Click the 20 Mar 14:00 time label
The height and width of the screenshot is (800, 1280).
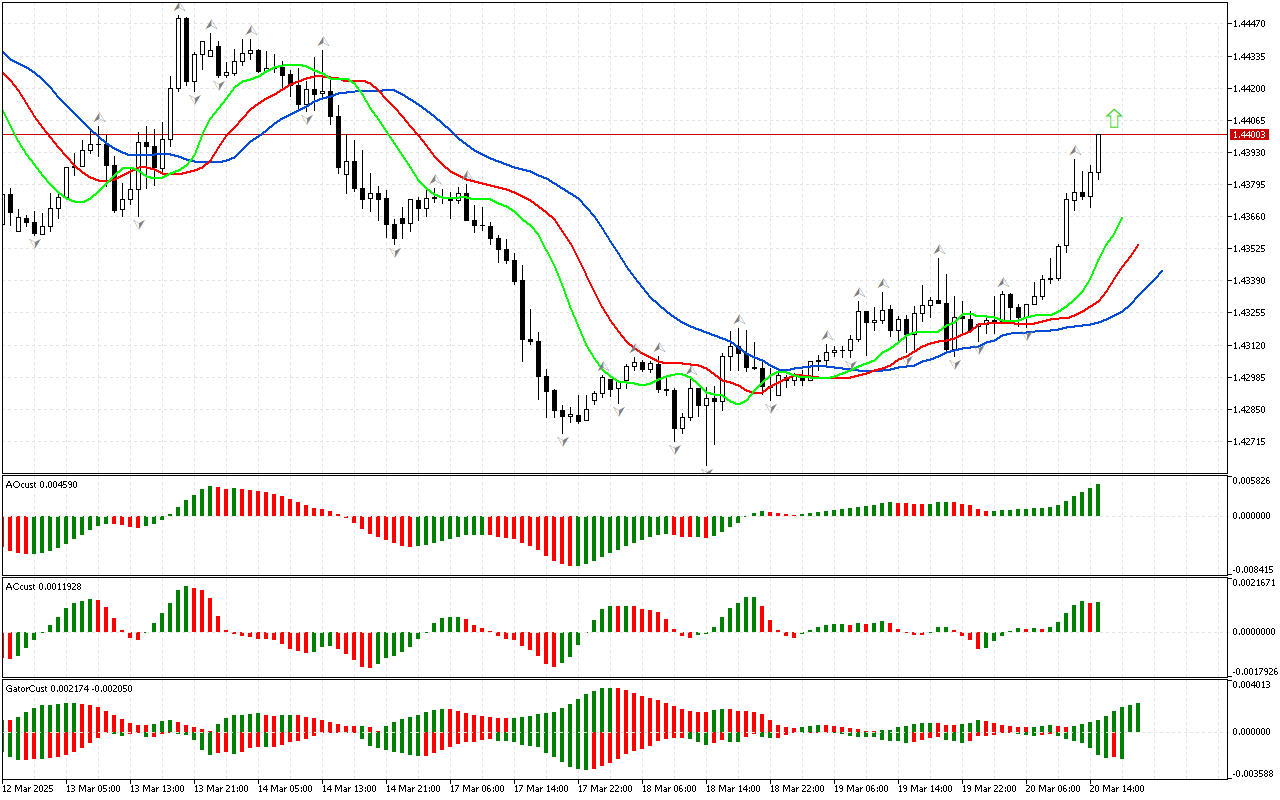tap(1117, 788)
